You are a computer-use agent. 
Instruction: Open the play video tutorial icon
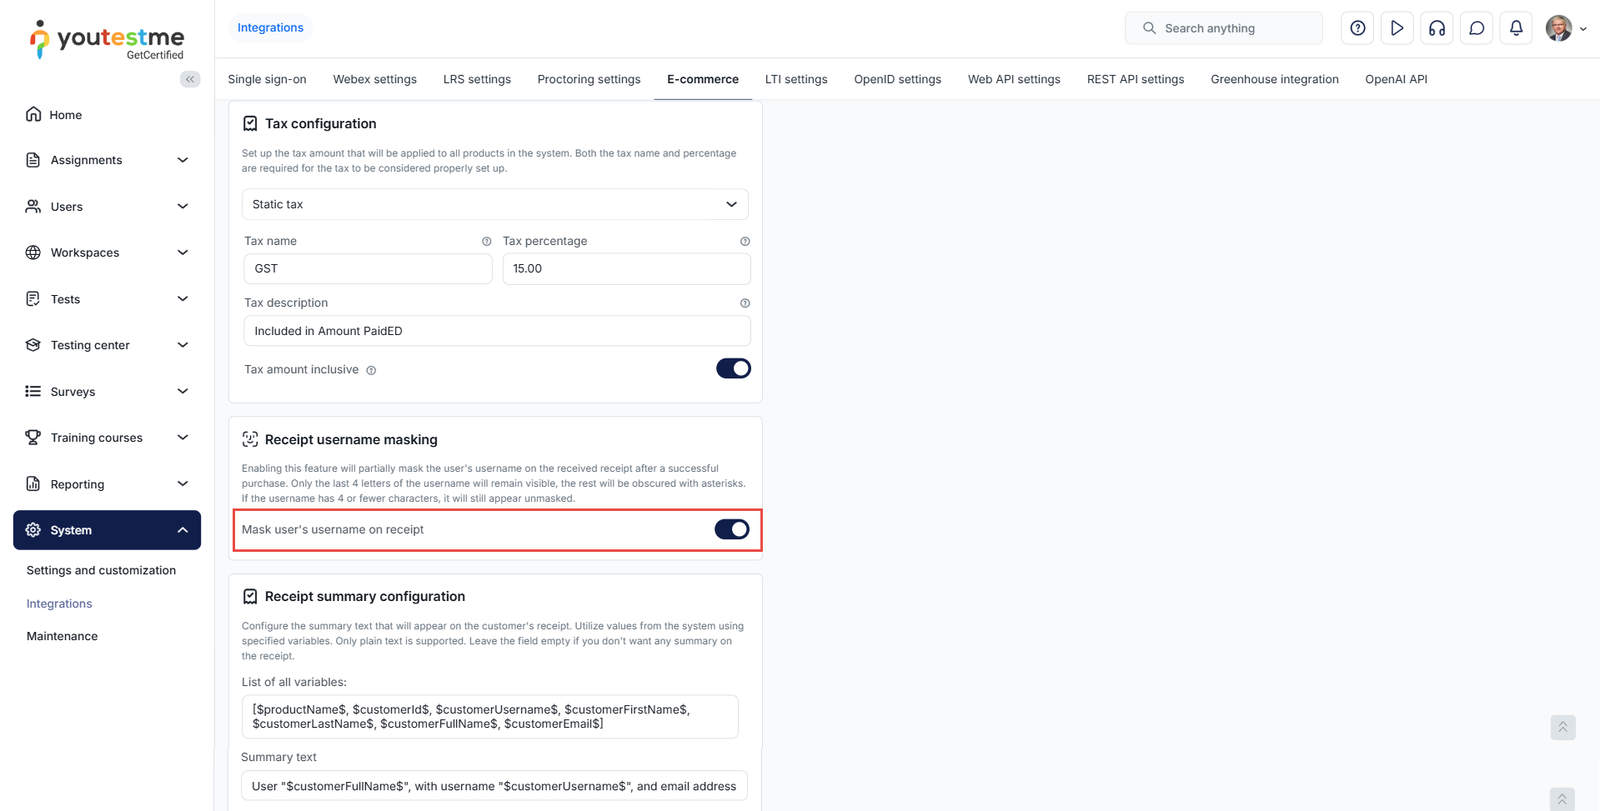(1397, 28)
